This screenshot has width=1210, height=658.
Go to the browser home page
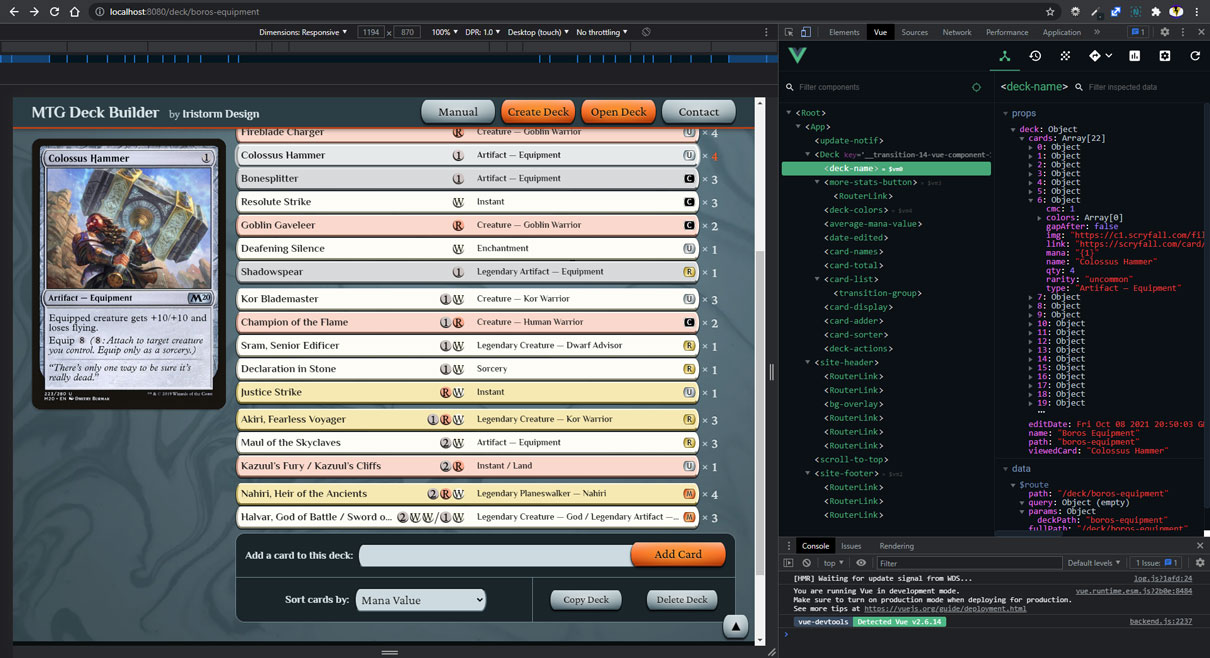(75, 12)
